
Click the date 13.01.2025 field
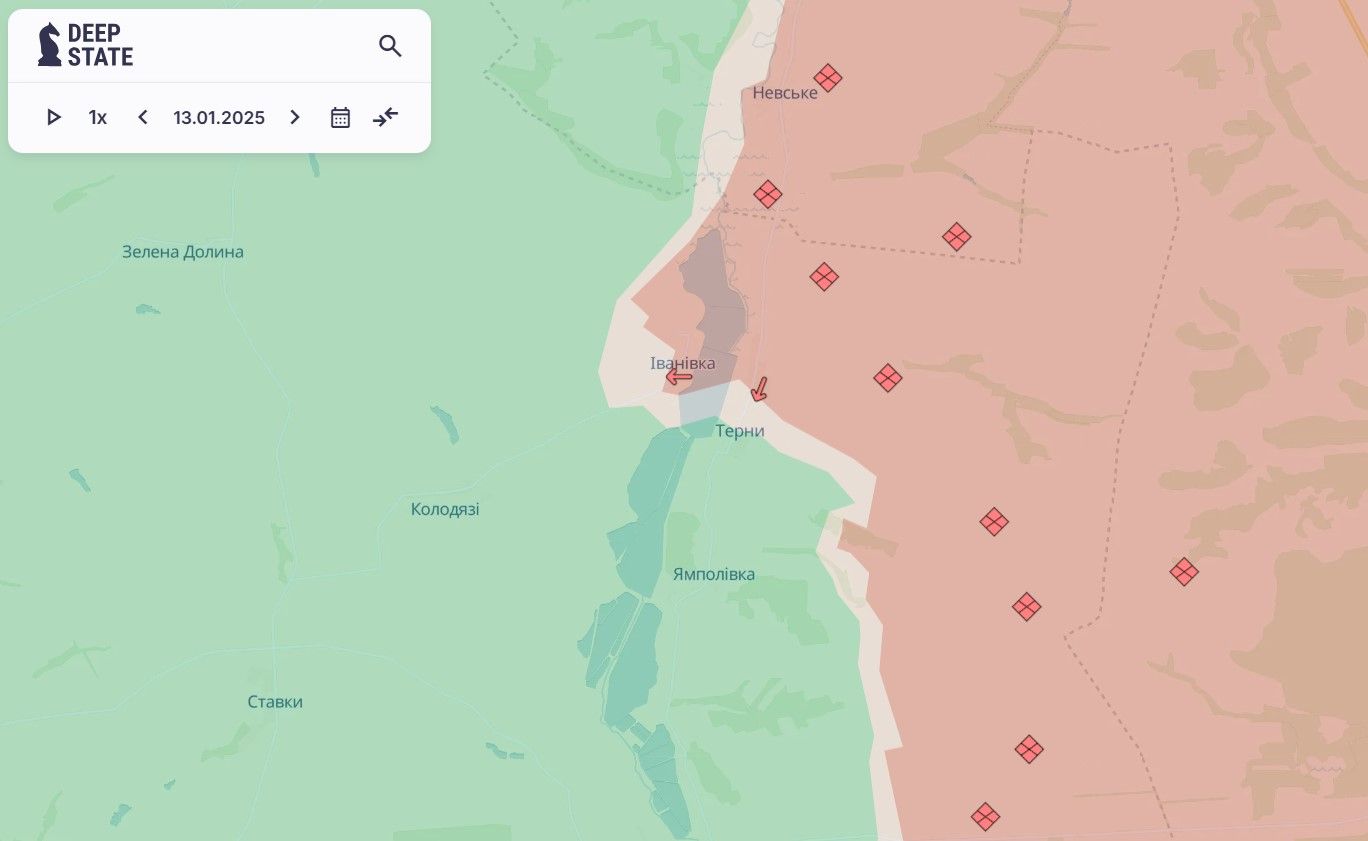pyautogui.click(x=219, y=118)
